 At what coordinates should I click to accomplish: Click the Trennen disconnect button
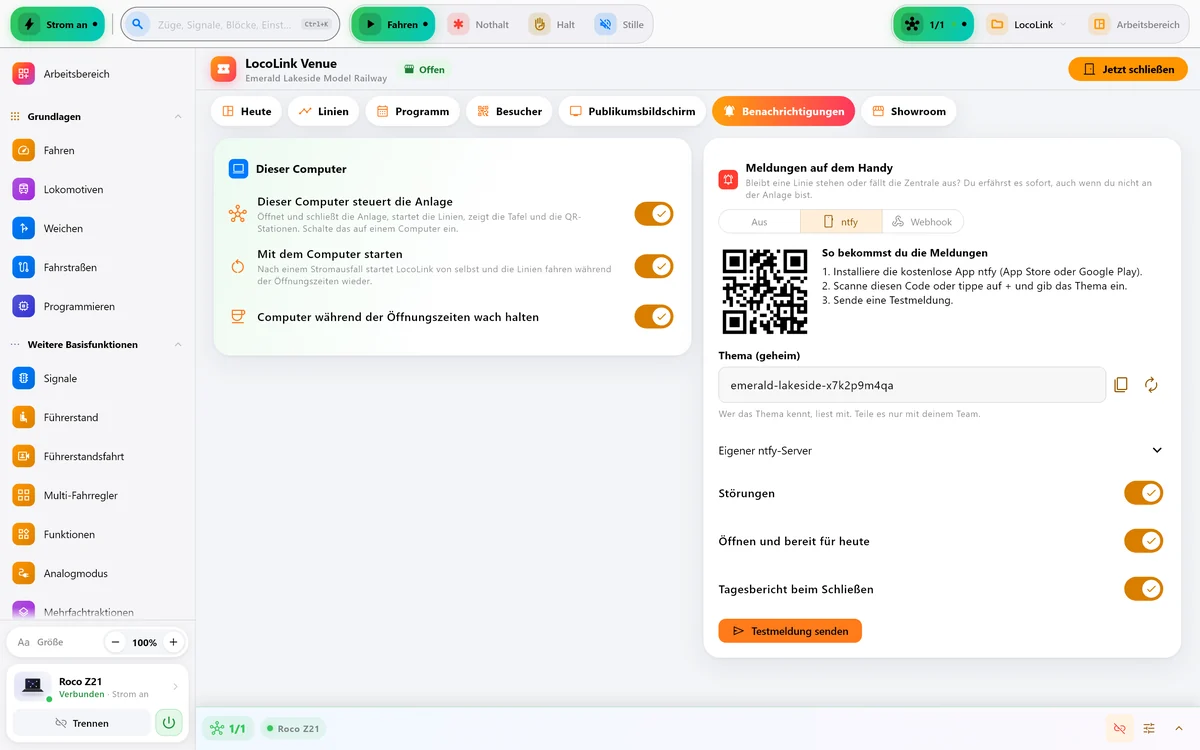81,722
